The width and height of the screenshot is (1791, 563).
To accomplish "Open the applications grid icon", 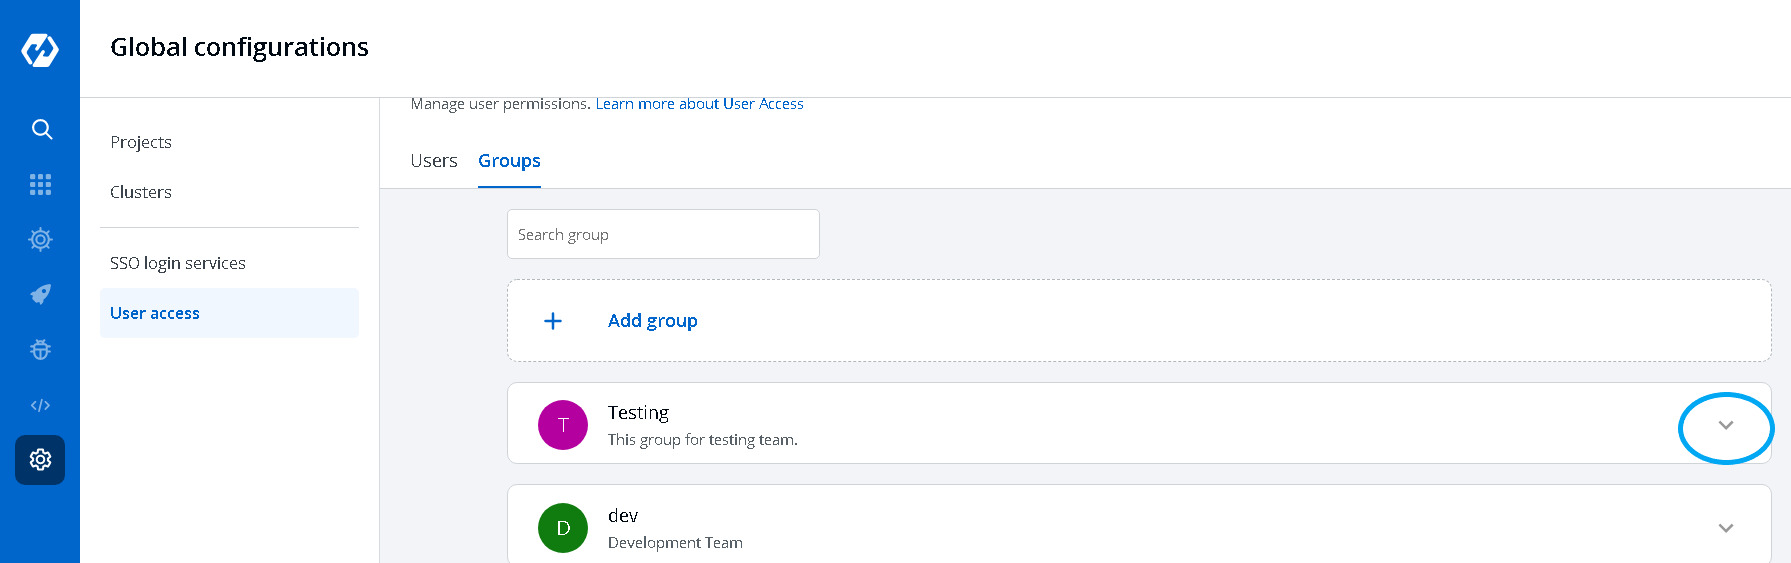I will click(x=41, y=184).
